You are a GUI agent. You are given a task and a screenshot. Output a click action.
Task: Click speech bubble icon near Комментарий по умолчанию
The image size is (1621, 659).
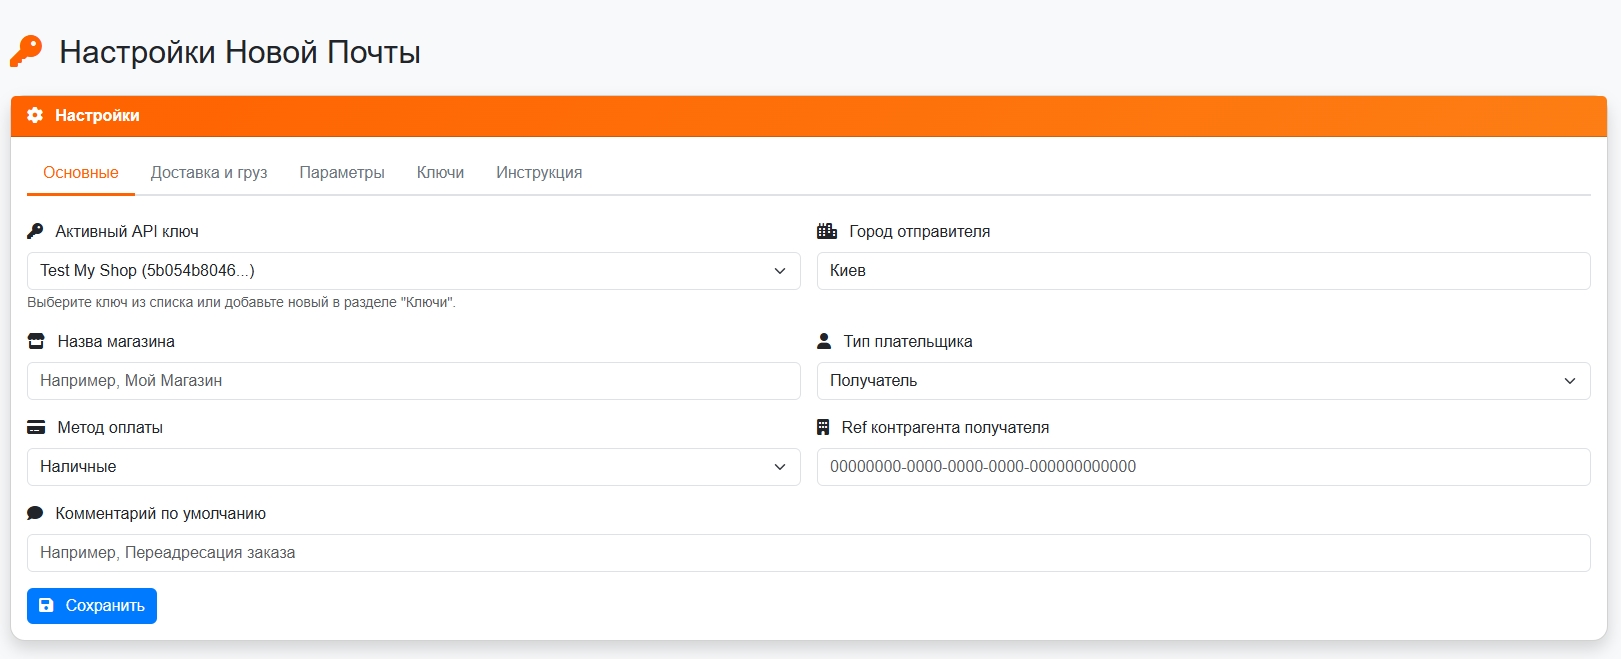tap(35, 513)
